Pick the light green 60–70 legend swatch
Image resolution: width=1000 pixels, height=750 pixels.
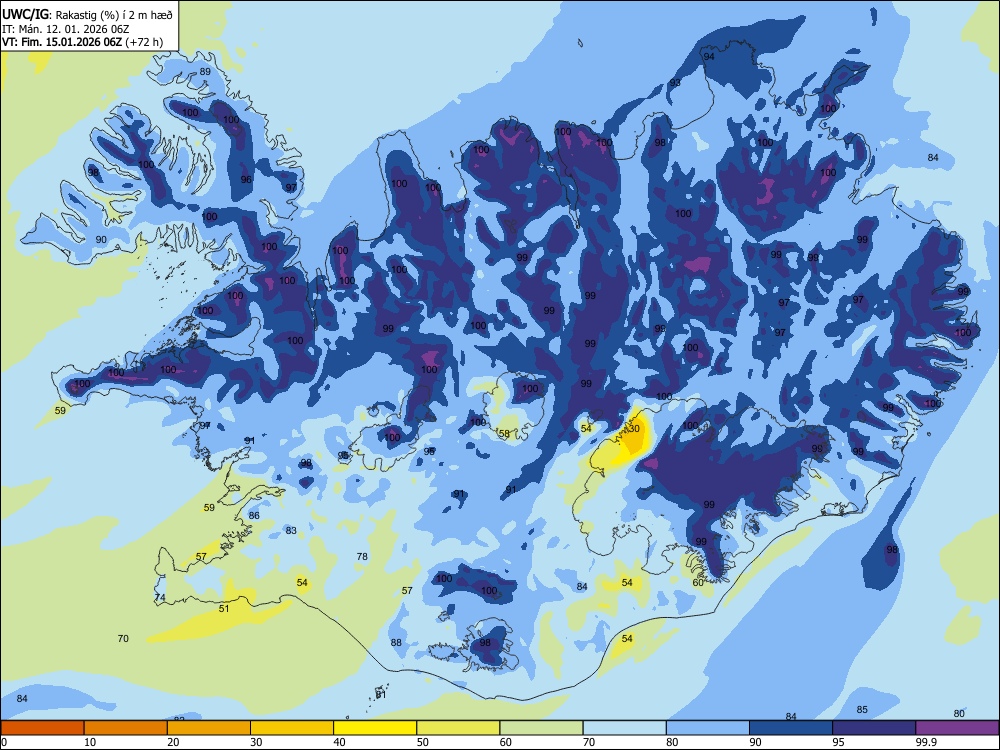coord(541,728)
